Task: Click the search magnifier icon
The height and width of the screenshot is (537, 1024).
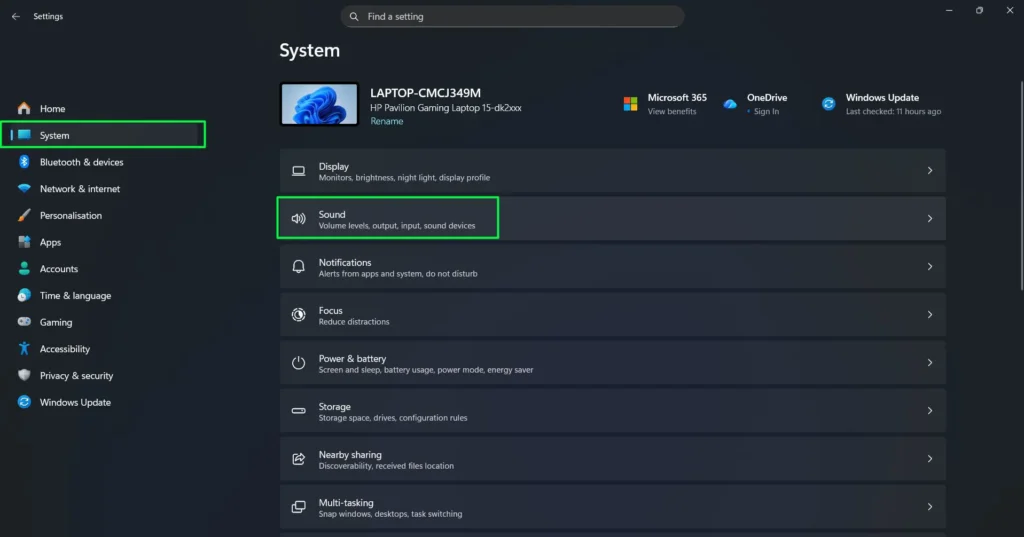Action: coord(354,16)
